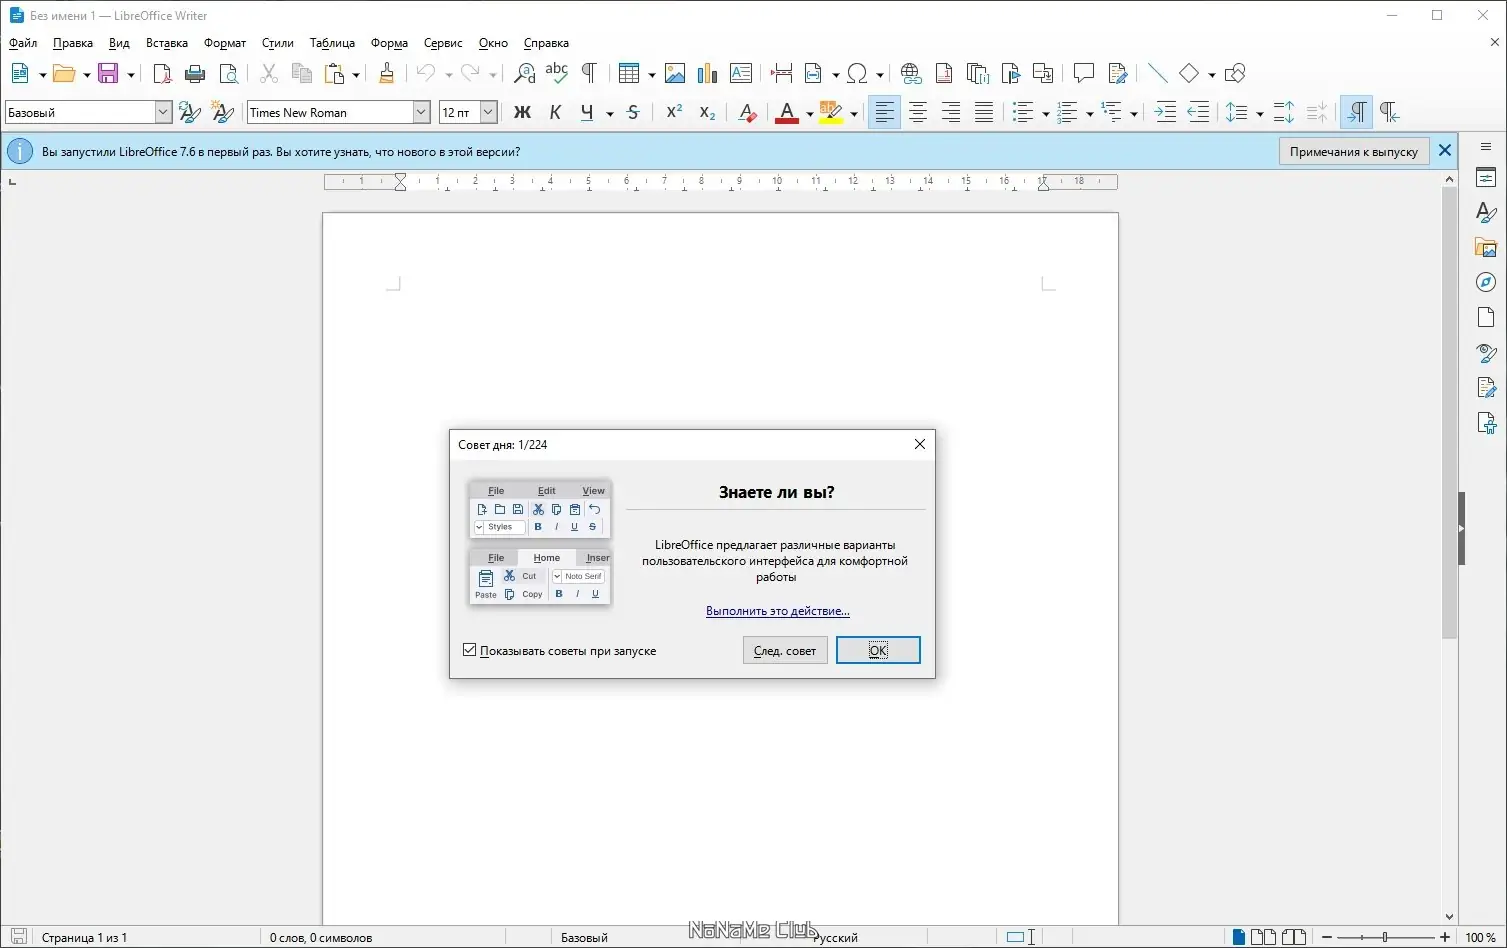Toggle justified alignment

(984, 112)
